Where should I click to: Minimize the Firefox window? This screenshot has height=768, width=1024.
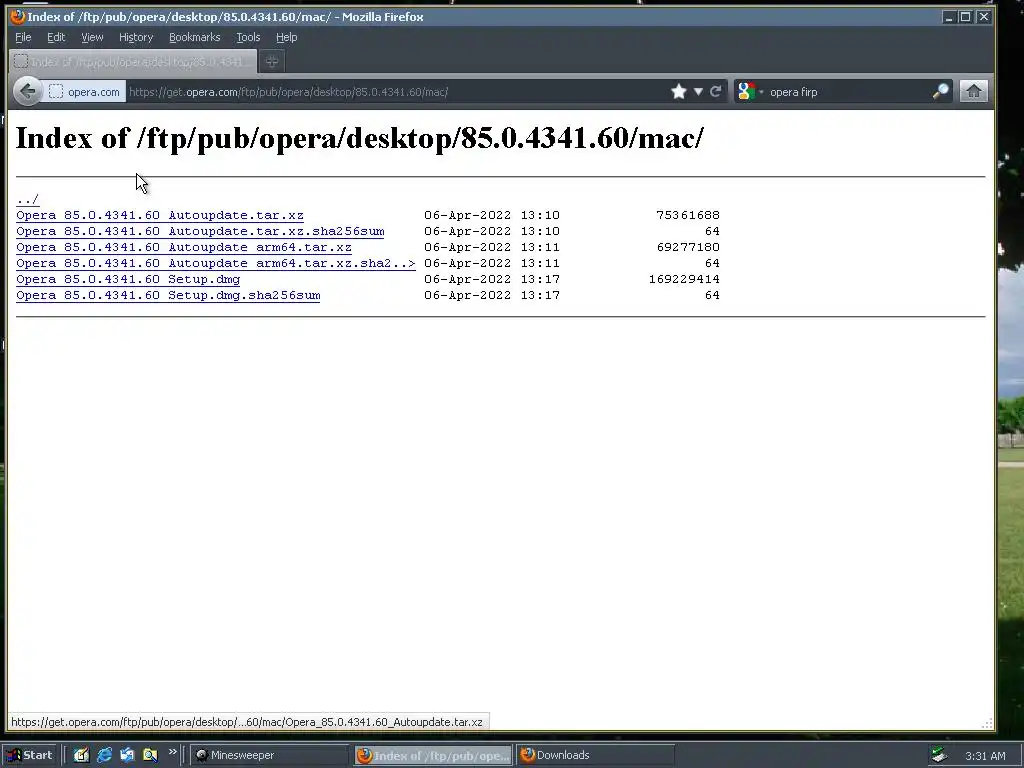pyautogui.click(x=949, y=17)
